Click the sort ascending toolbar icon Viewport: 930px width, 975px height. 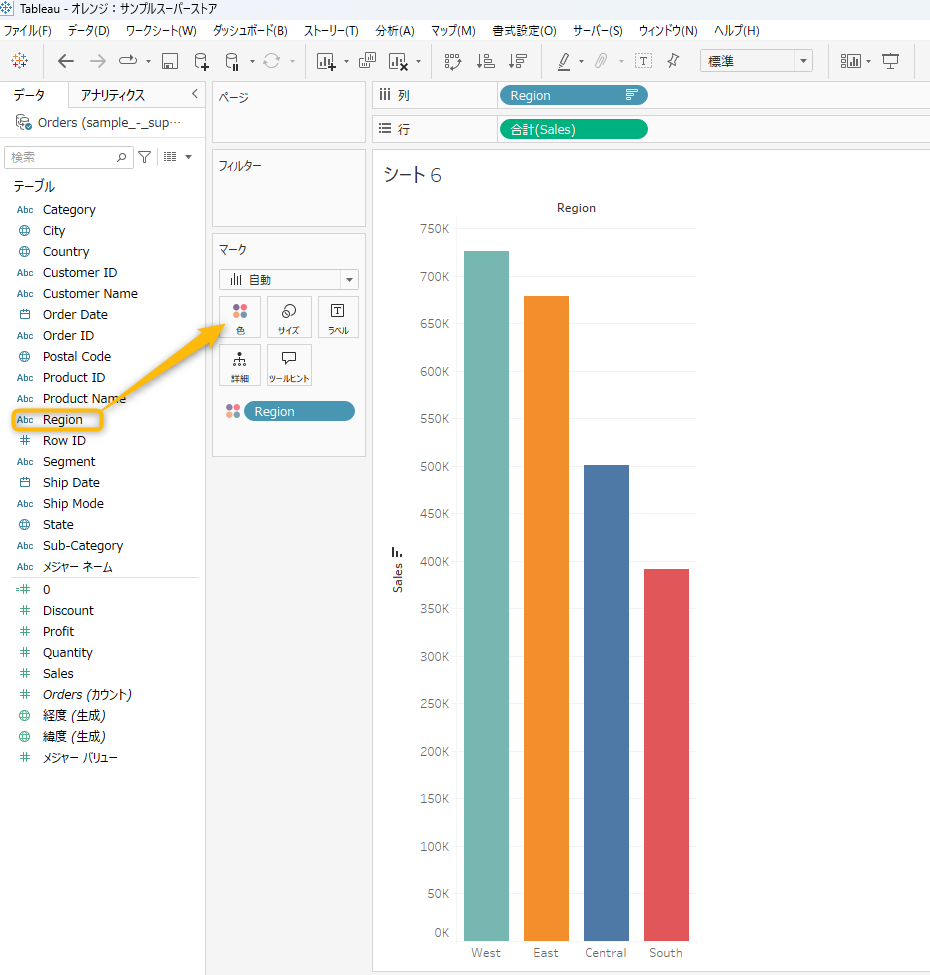[485, 61]
